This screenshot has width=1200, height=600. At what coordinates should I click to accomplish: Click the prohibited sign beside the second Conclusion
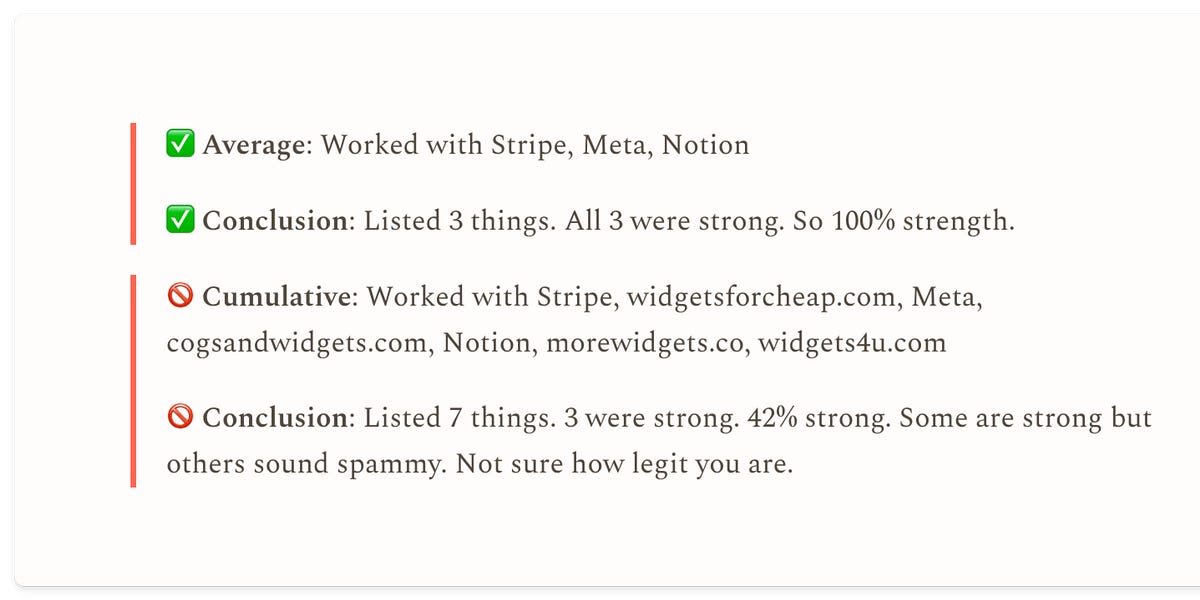point(180,417)
